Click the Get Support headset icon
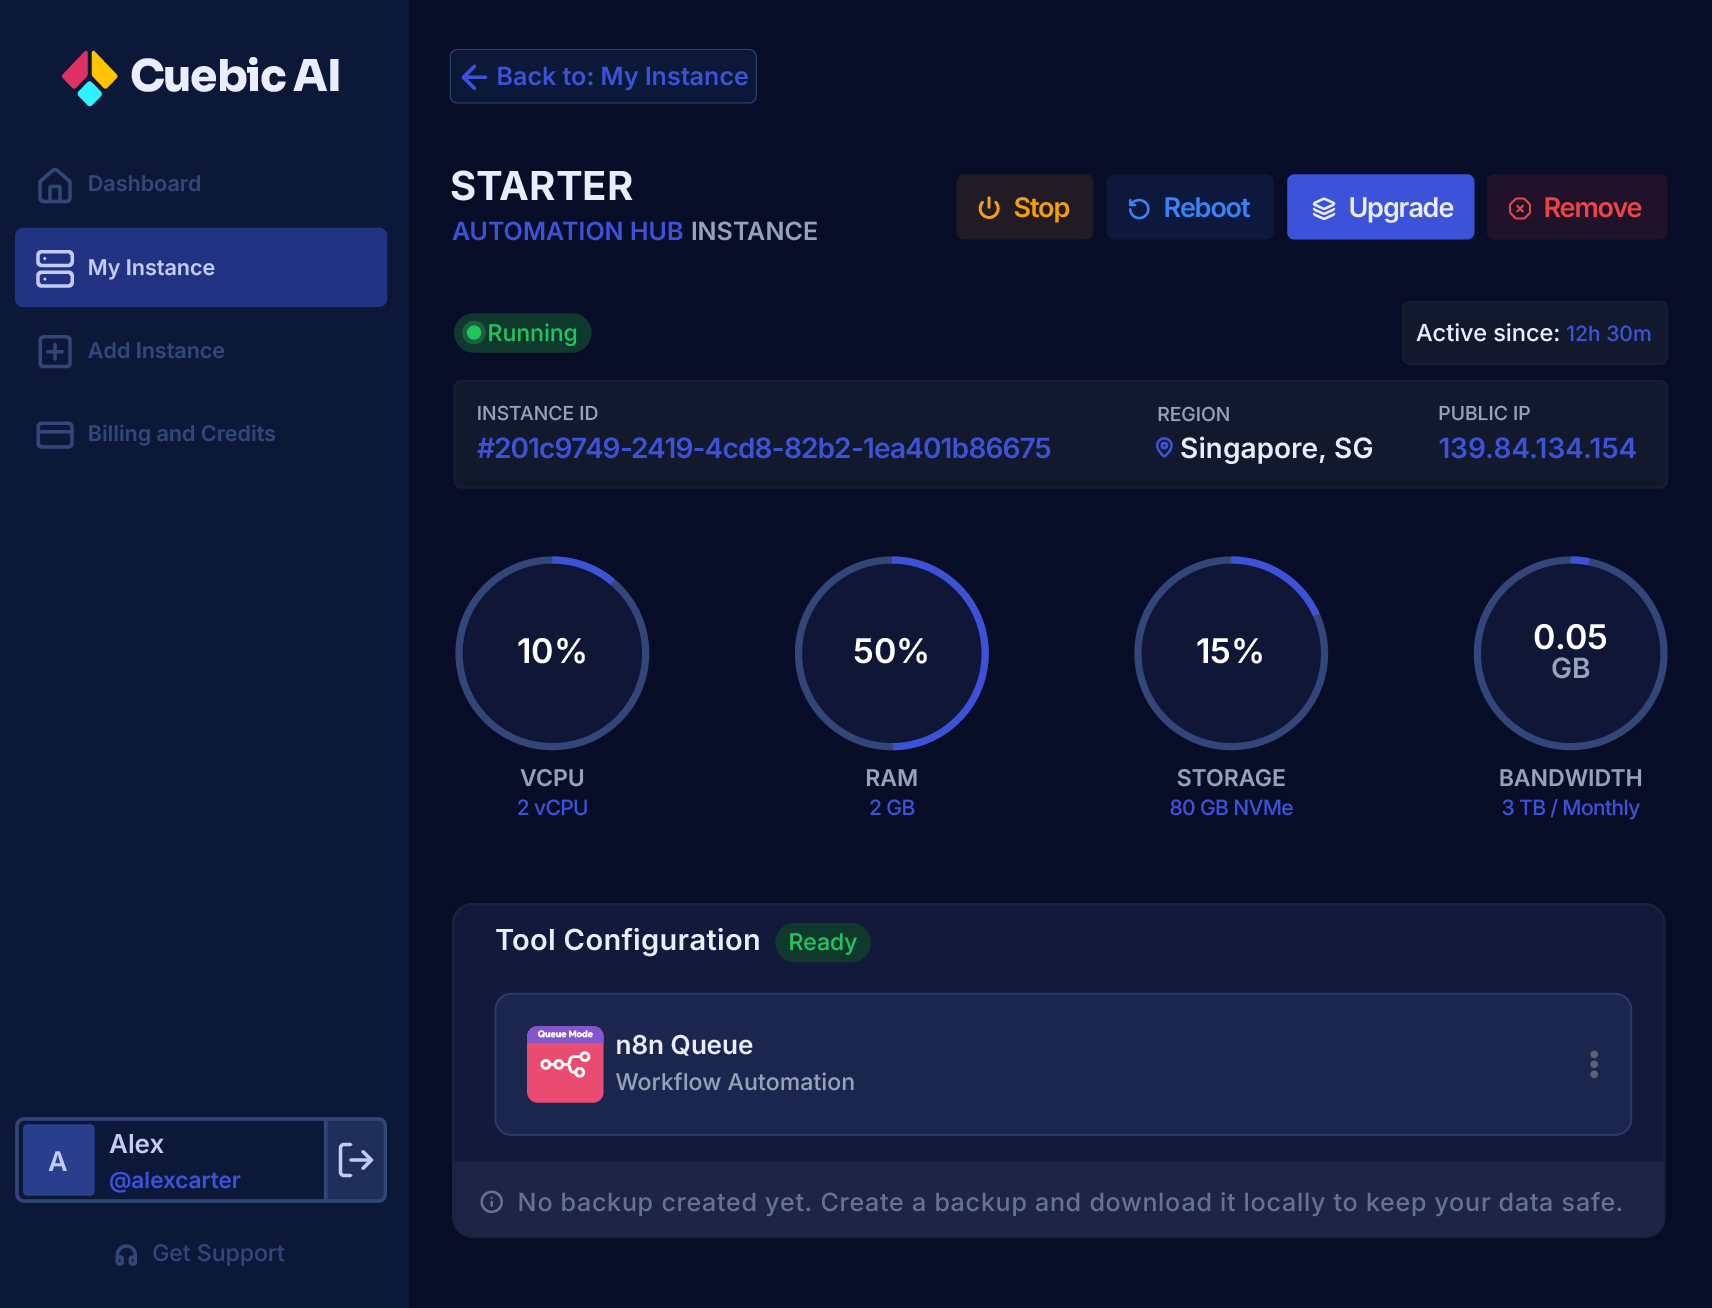Screen dimensions: 1712x1308 point(126,1253)
